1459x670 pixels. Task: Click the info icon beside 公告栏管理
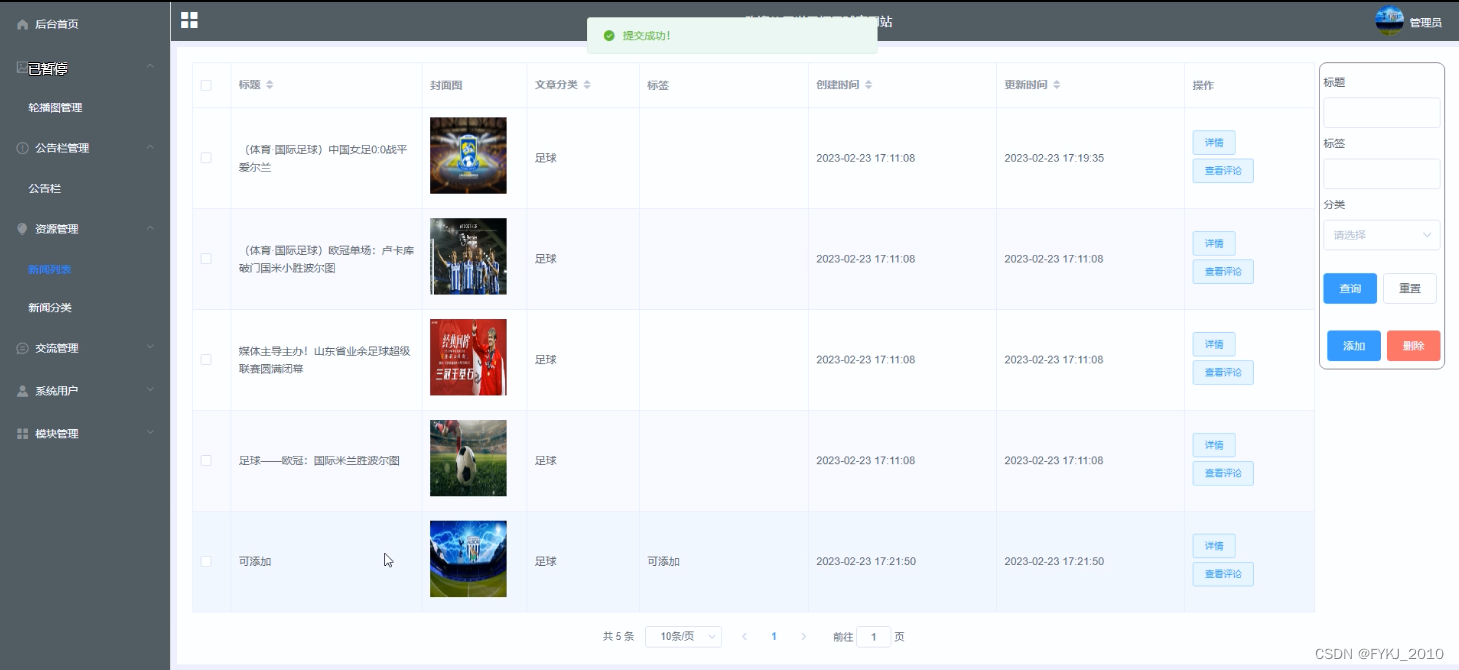click(22, 148)
